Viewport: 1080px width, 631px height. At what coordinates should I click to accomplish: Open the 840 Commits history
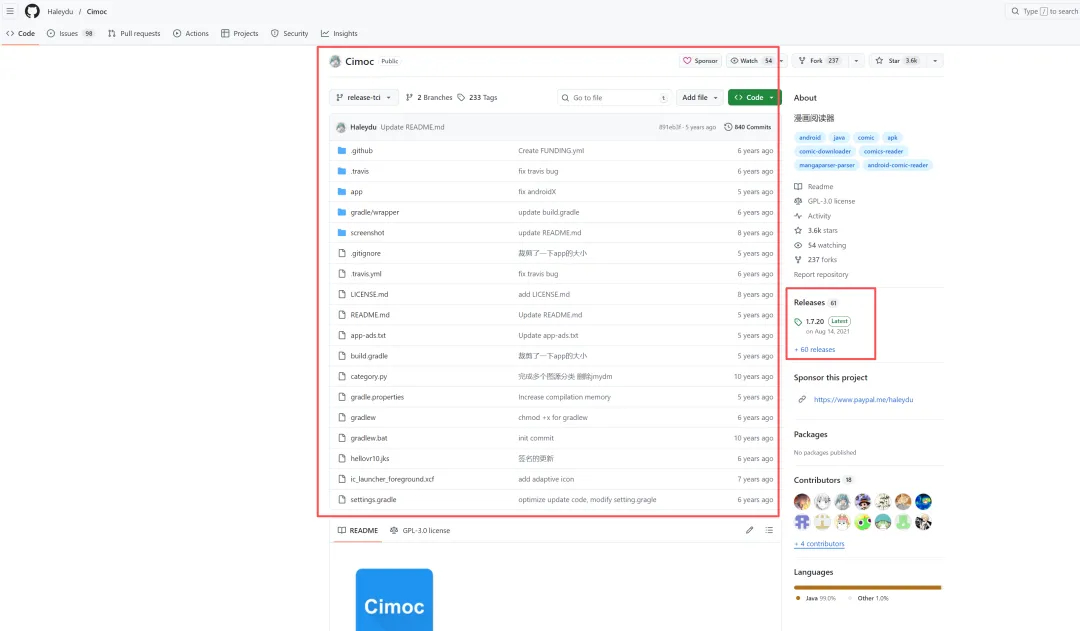point(747,127)
